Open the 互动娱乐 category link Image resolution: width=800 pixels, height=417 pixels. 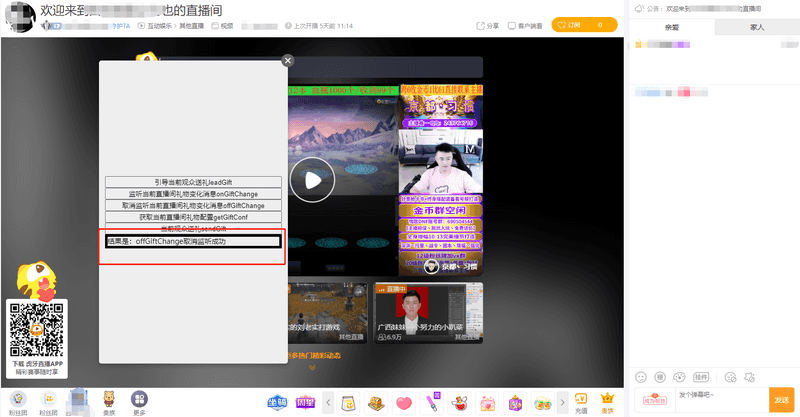159,26
